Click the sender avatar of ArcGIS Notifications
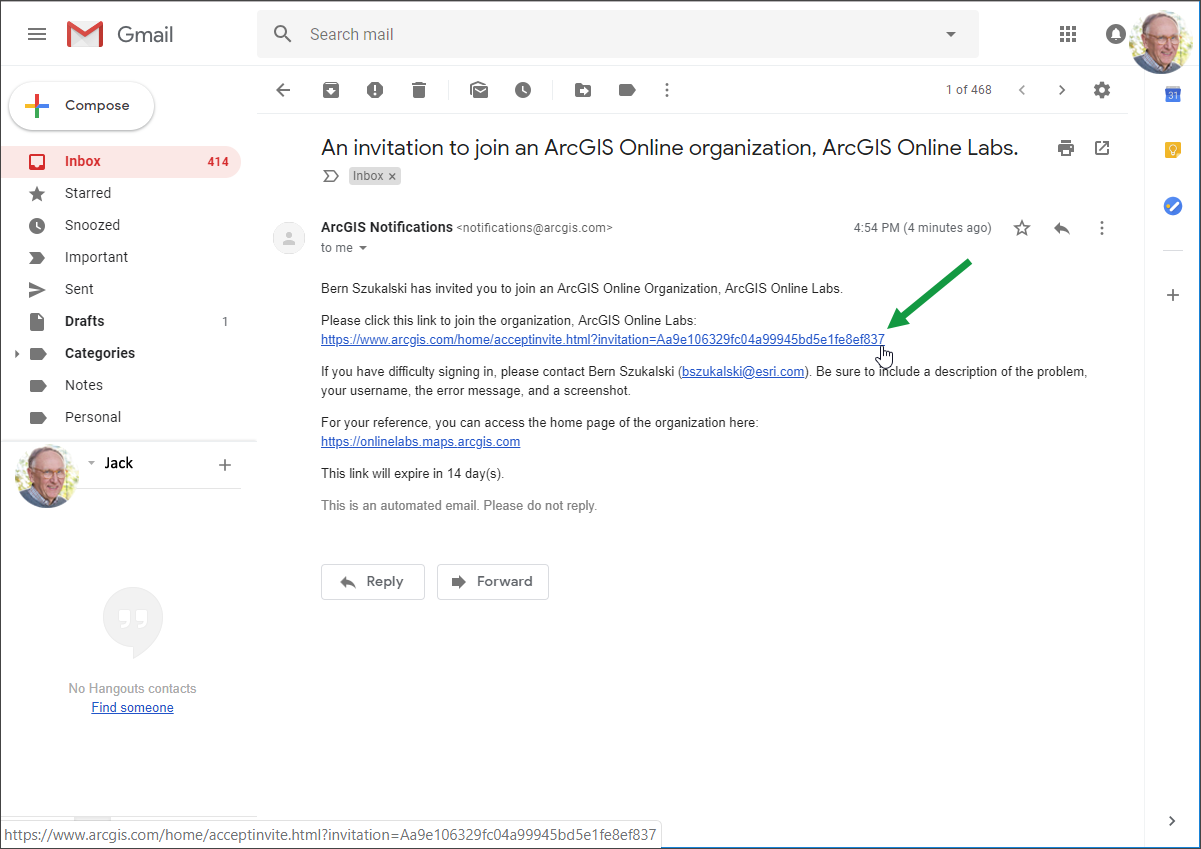The height and width of the screenshot is (849, 1201). tap(289, 238)
